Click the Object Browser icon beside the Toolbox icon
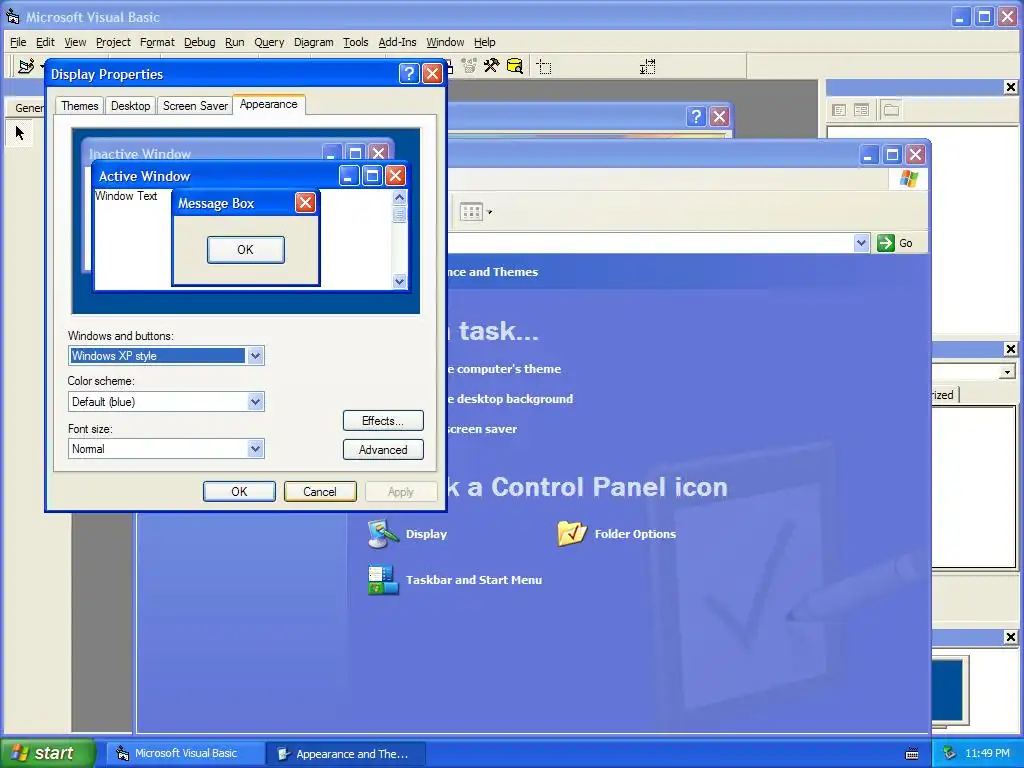The height and width of the screenshot is (768, 1024). pyautogui.click(x=468, y=65)
